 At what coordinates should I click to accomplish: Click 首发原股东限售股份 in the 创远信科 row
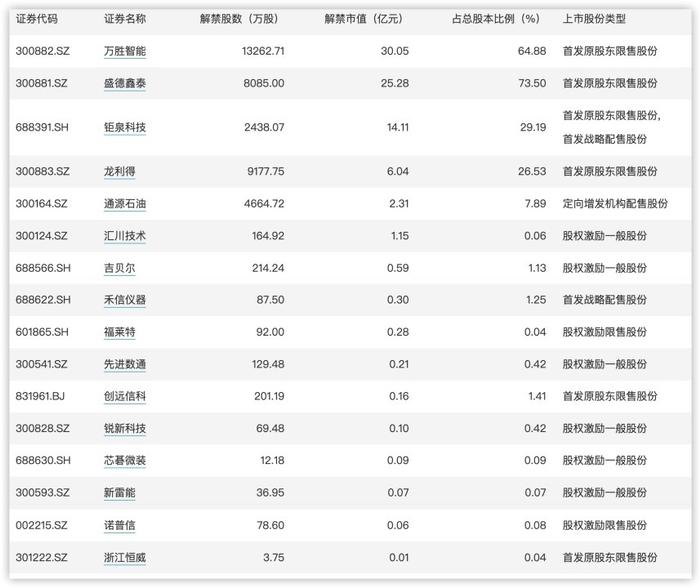point(610,396)
